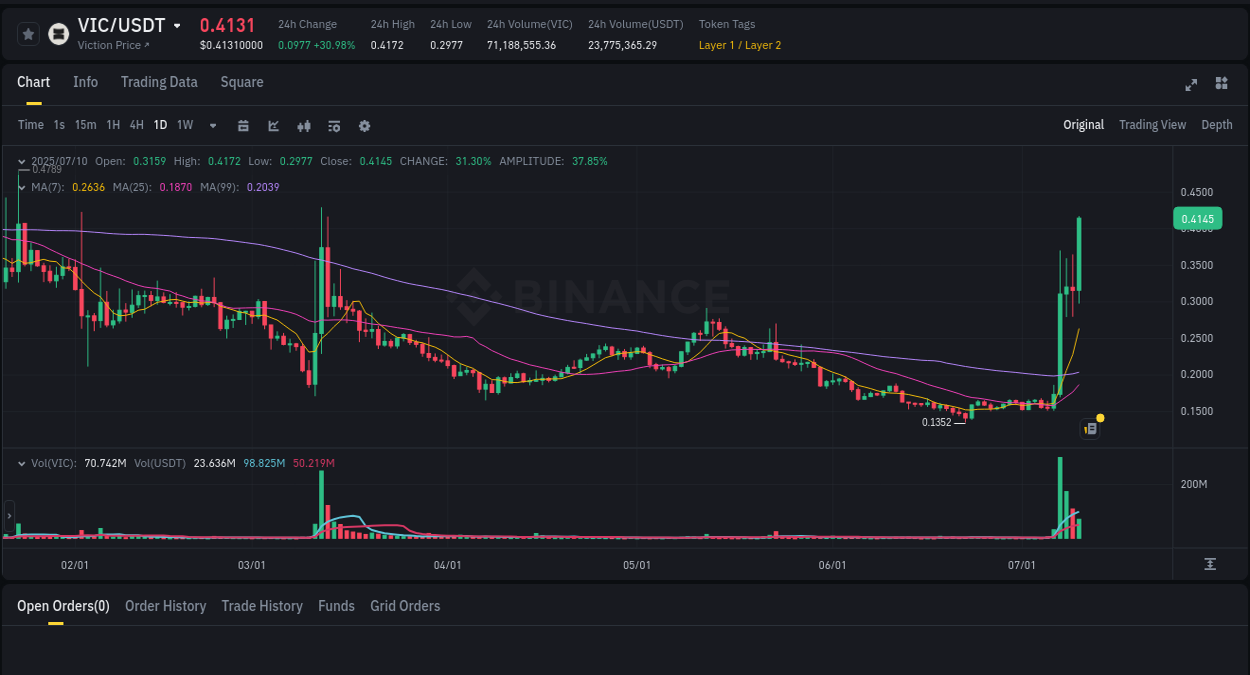This screenshot has width=1250, height=675.
Task: Open the VIC/USDT pair dropdown
Action: pyautogui.click(x=177, y=25)
